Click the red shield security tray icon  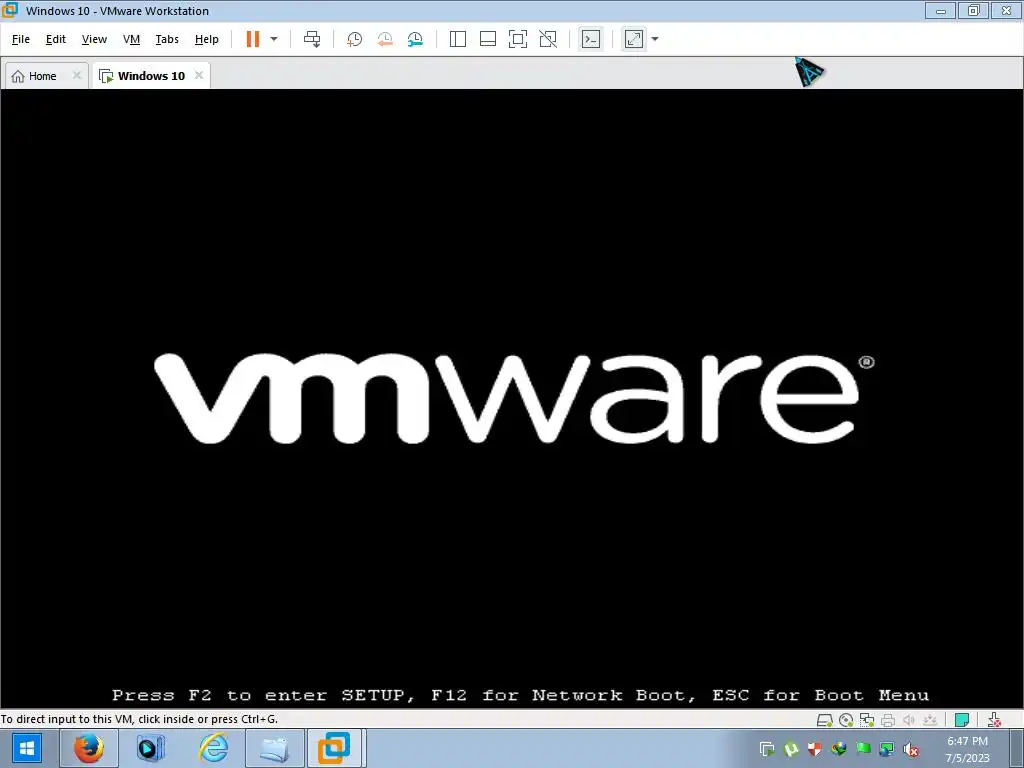pyautogui.click(x=814, y=748)
